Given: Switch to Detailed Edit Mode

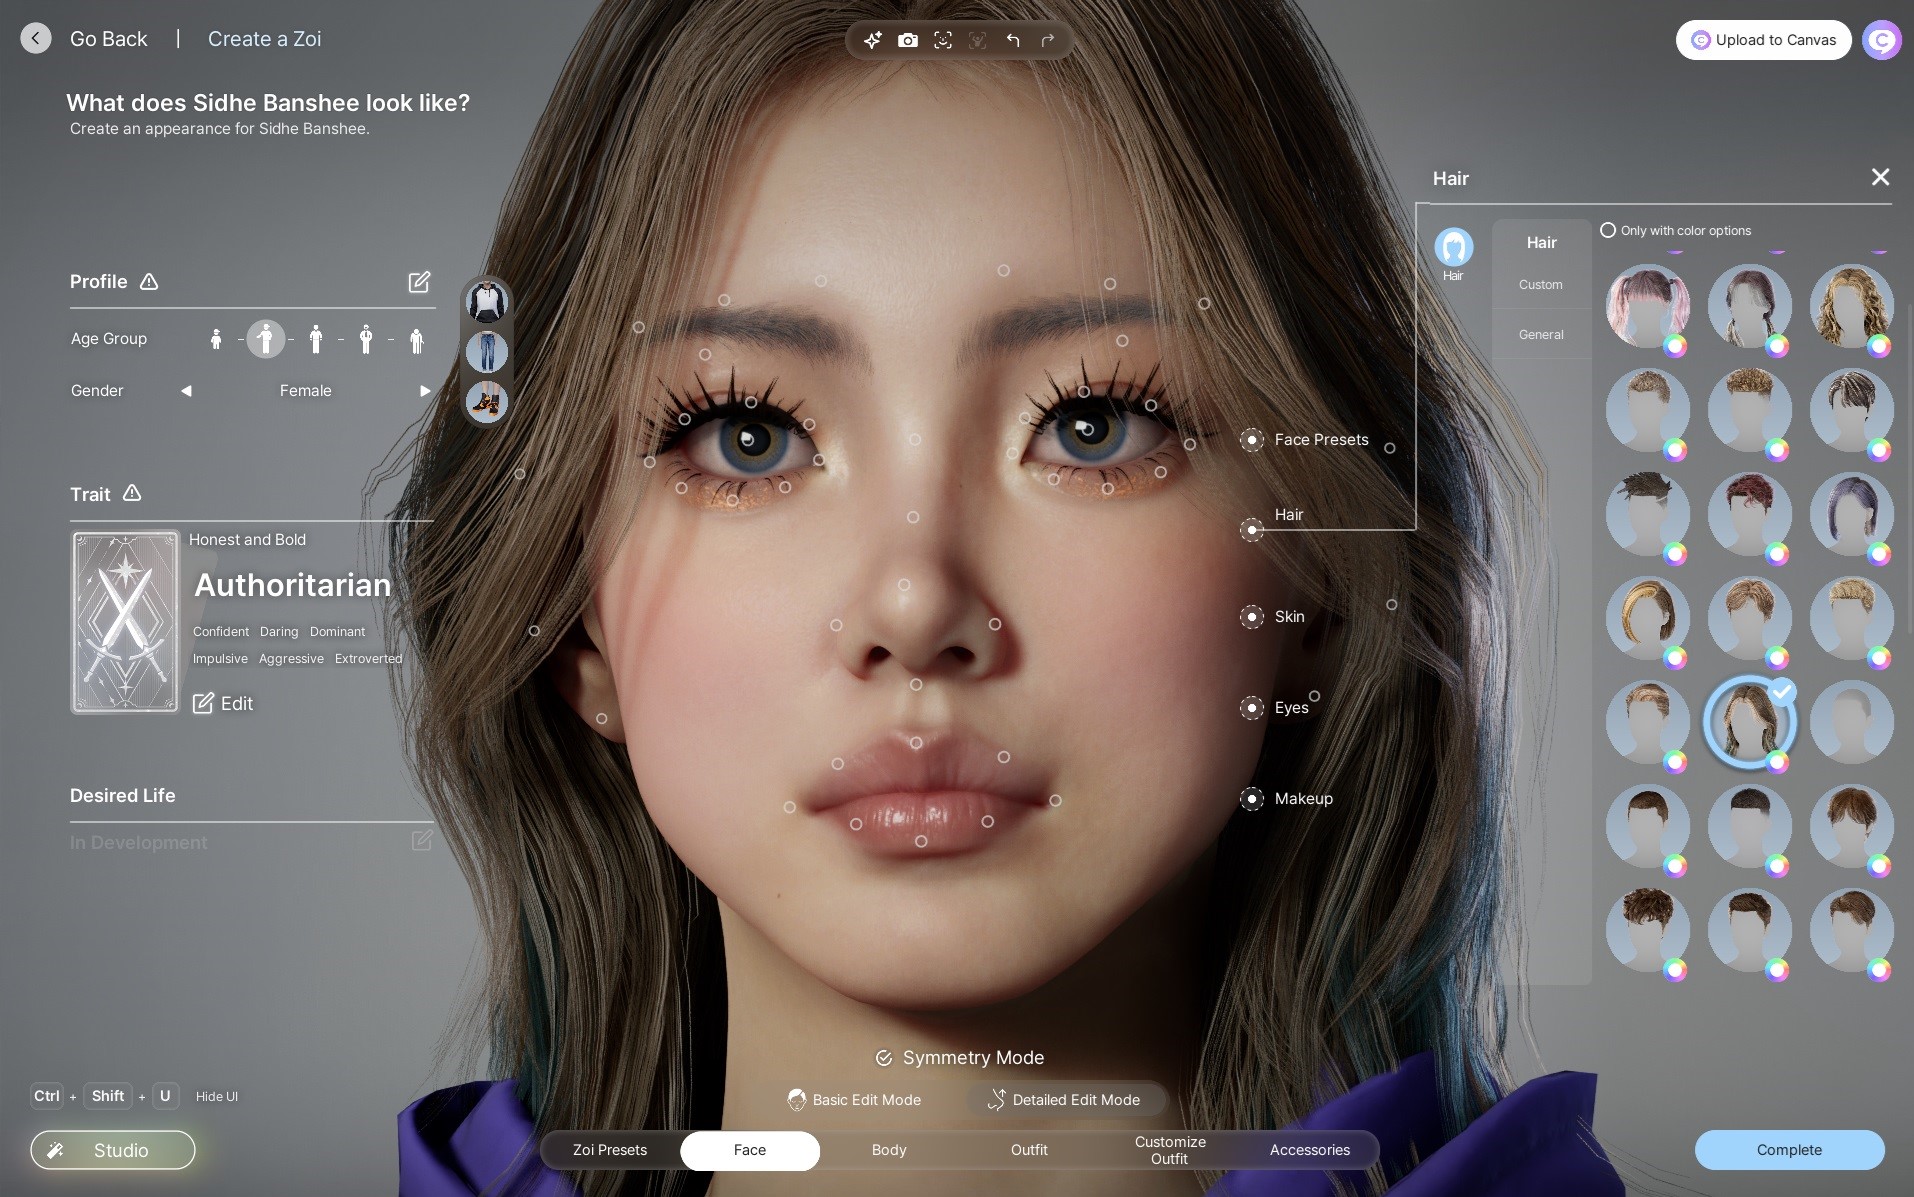Looking at the screenshot, I should coord(1064,1100).
